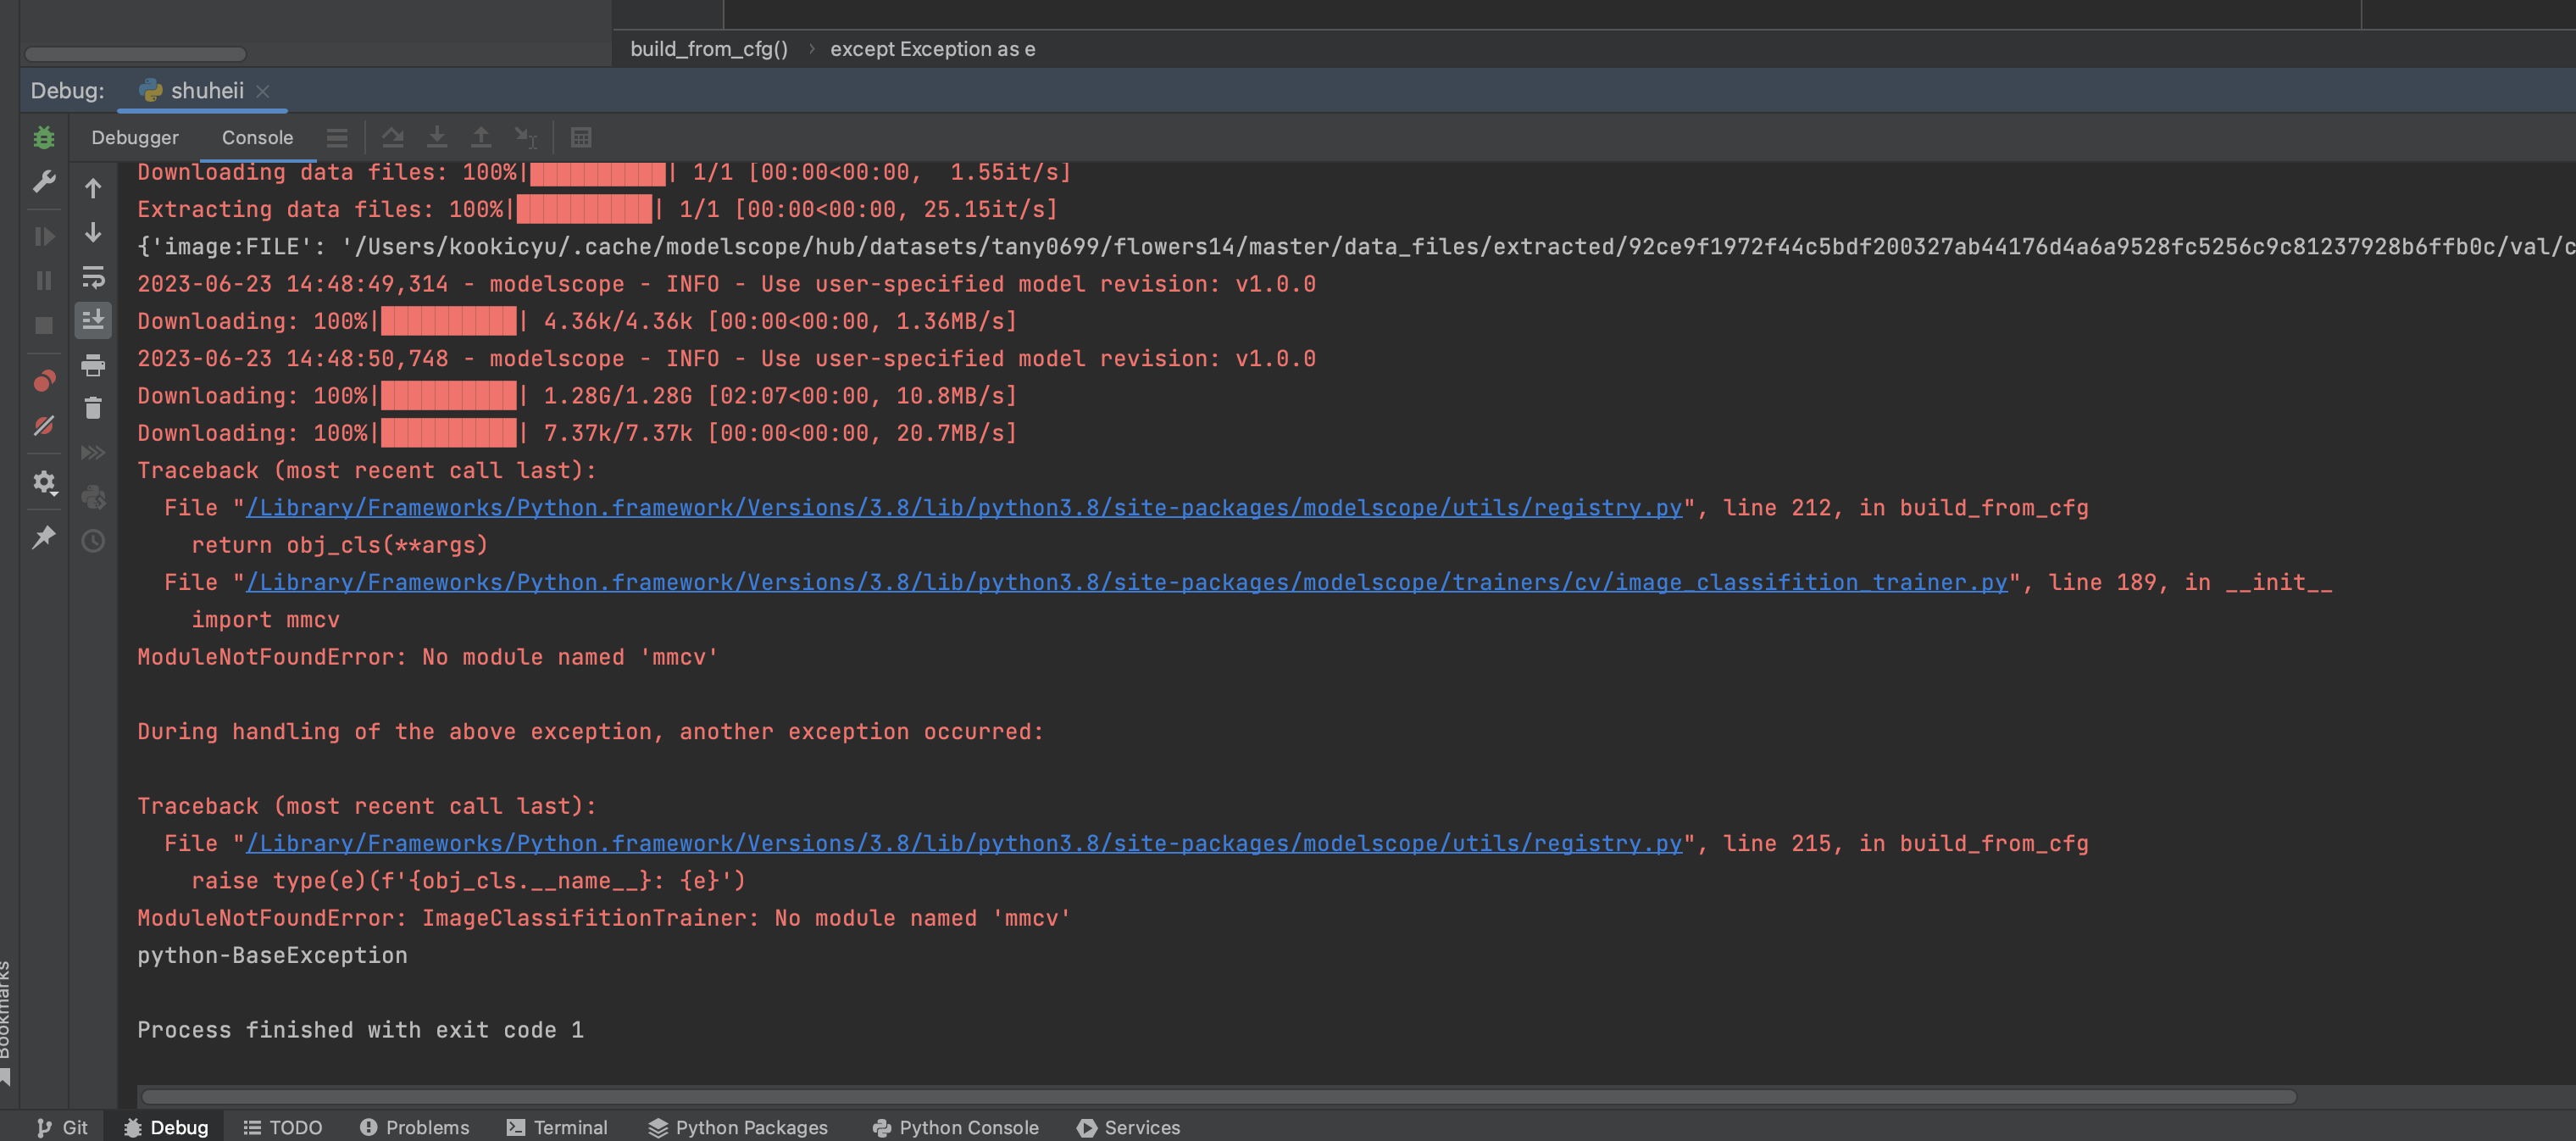Pin the debug tab with pin icon
Viewport: 2576px width, 1141px height.
point(44,538)
